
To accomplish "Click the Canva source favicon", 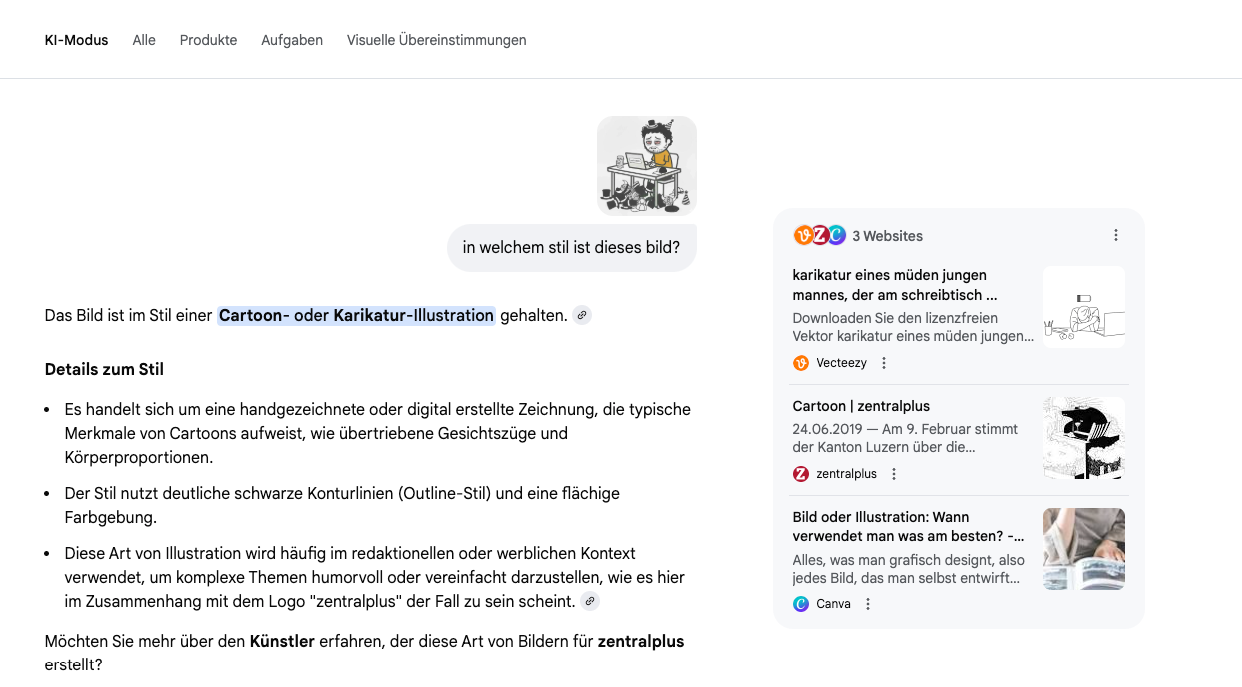I will (801, 604).
